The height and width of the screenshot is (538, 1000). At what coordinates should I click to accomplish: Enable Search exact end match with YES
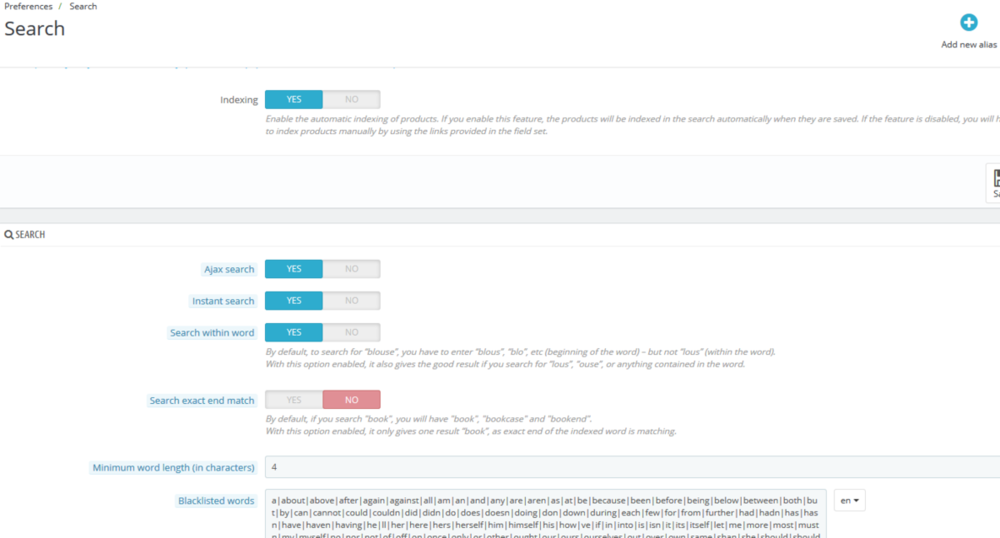pyautogui.click(x=294, y=400)
